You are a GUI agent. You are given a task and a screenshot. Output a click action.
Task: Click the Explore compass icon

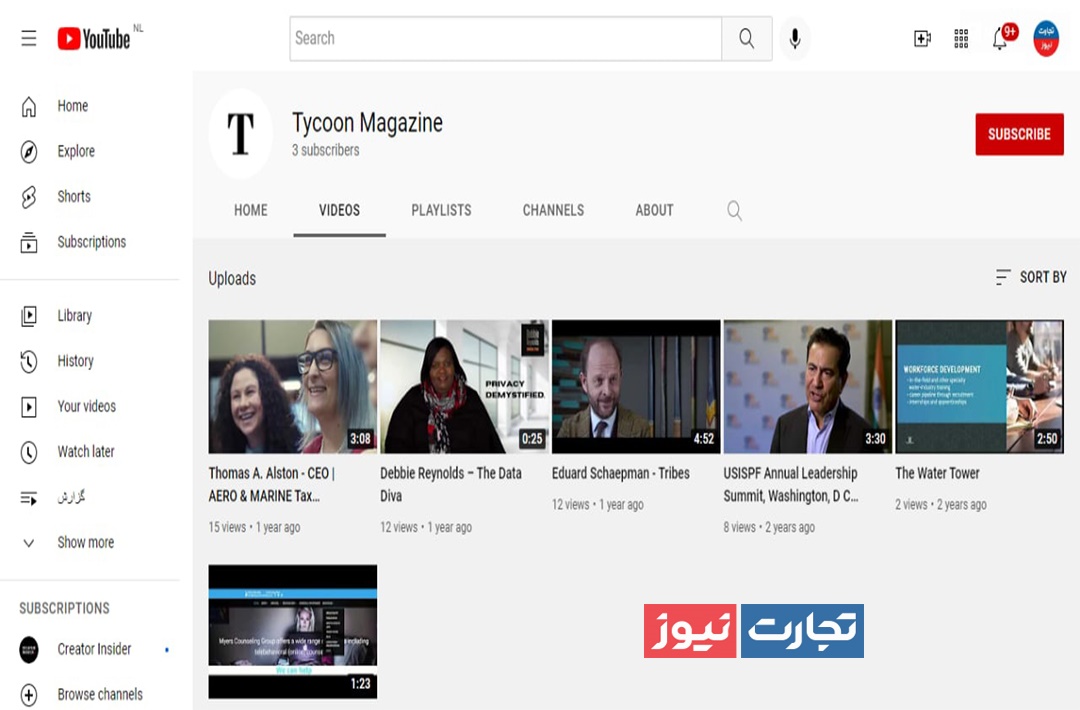[29, 152]
